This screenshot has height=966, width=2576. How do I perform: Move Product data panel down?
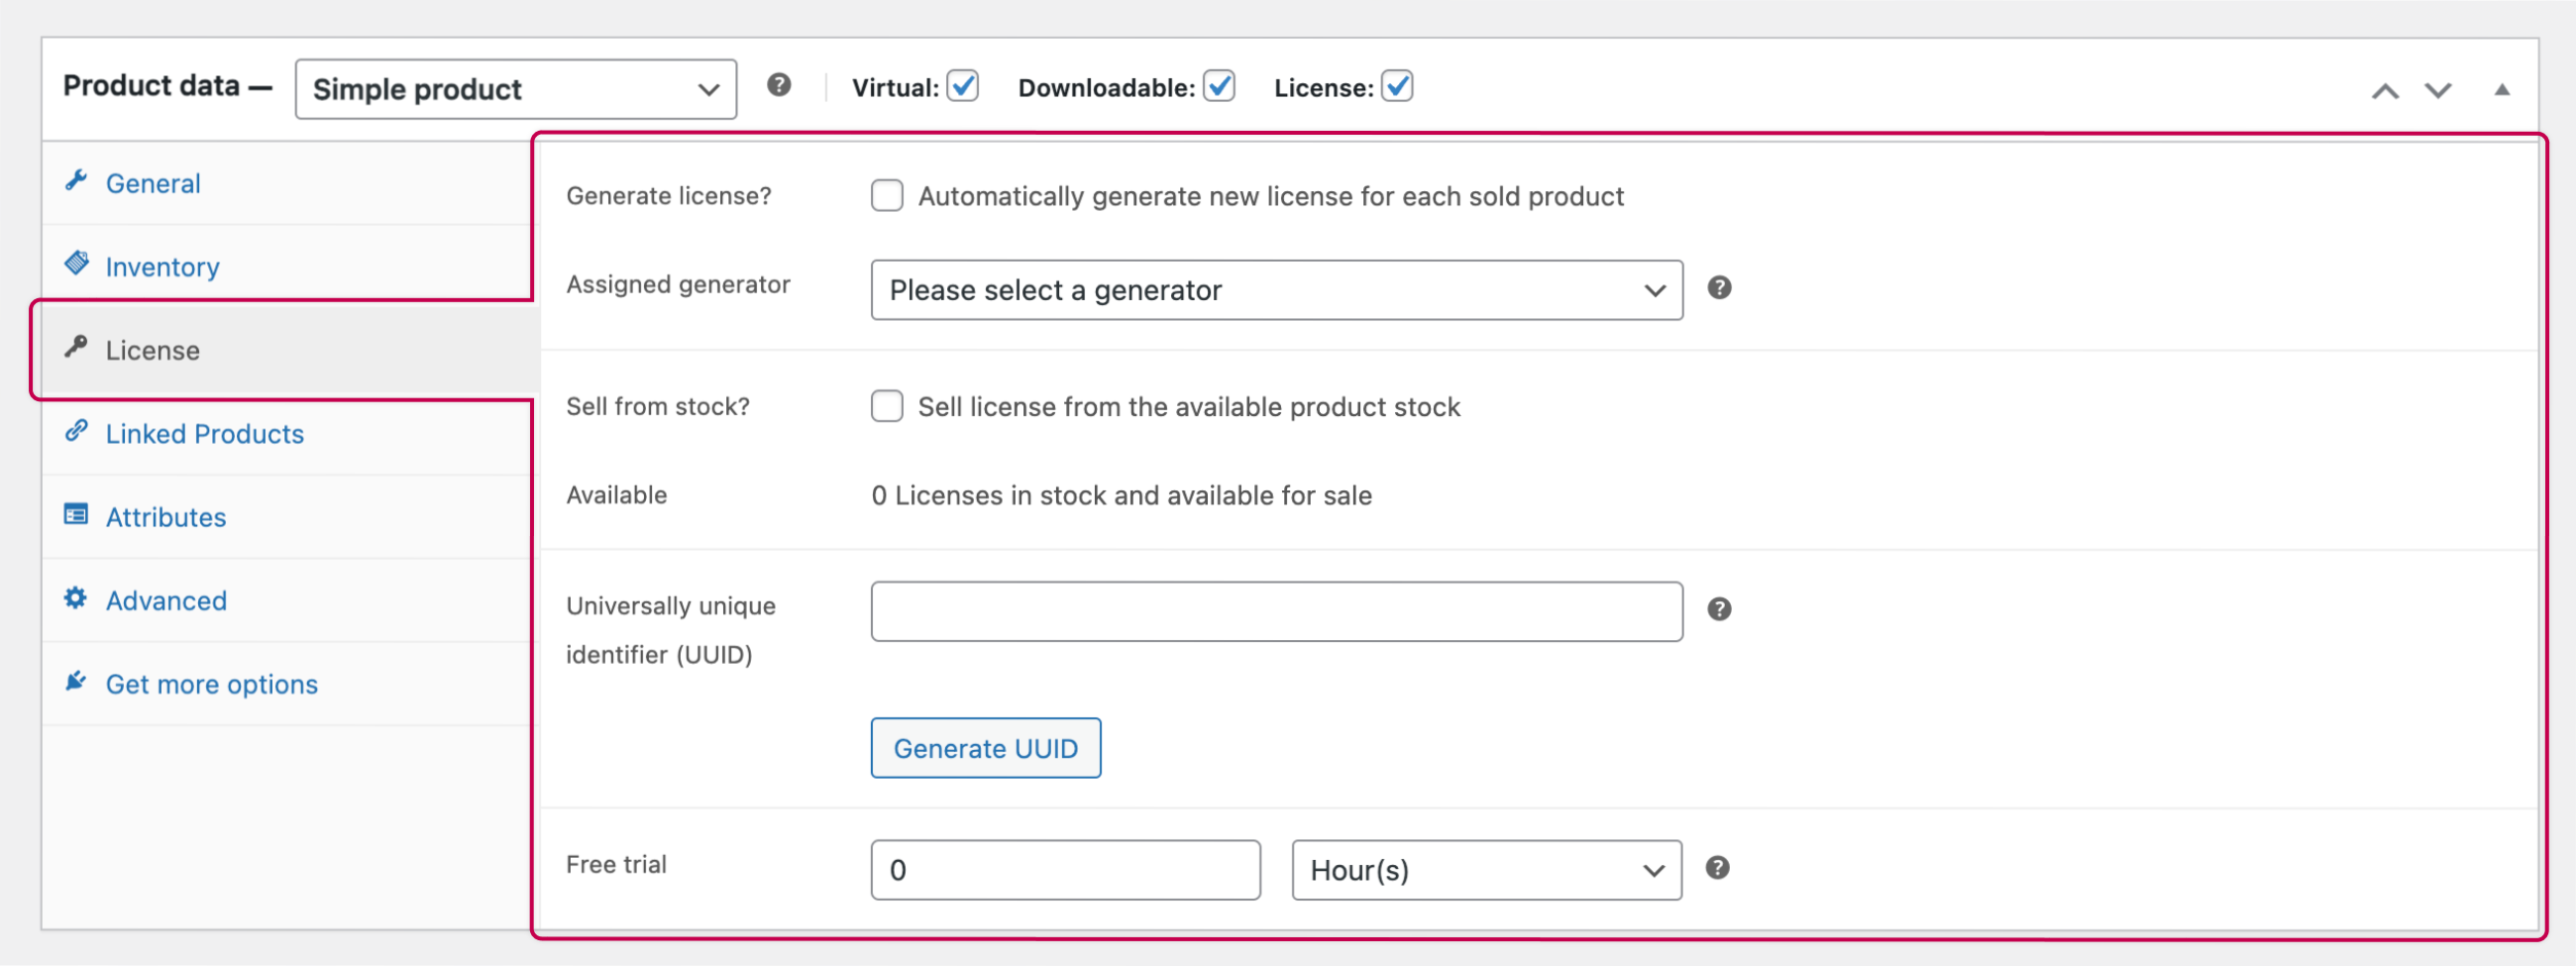click(2438, 91)
